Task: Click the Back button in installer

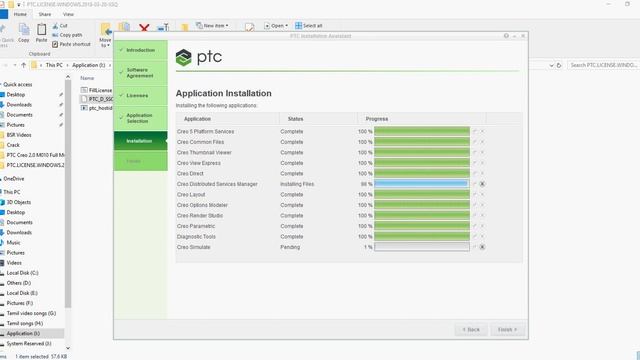Action: (471, 329)
